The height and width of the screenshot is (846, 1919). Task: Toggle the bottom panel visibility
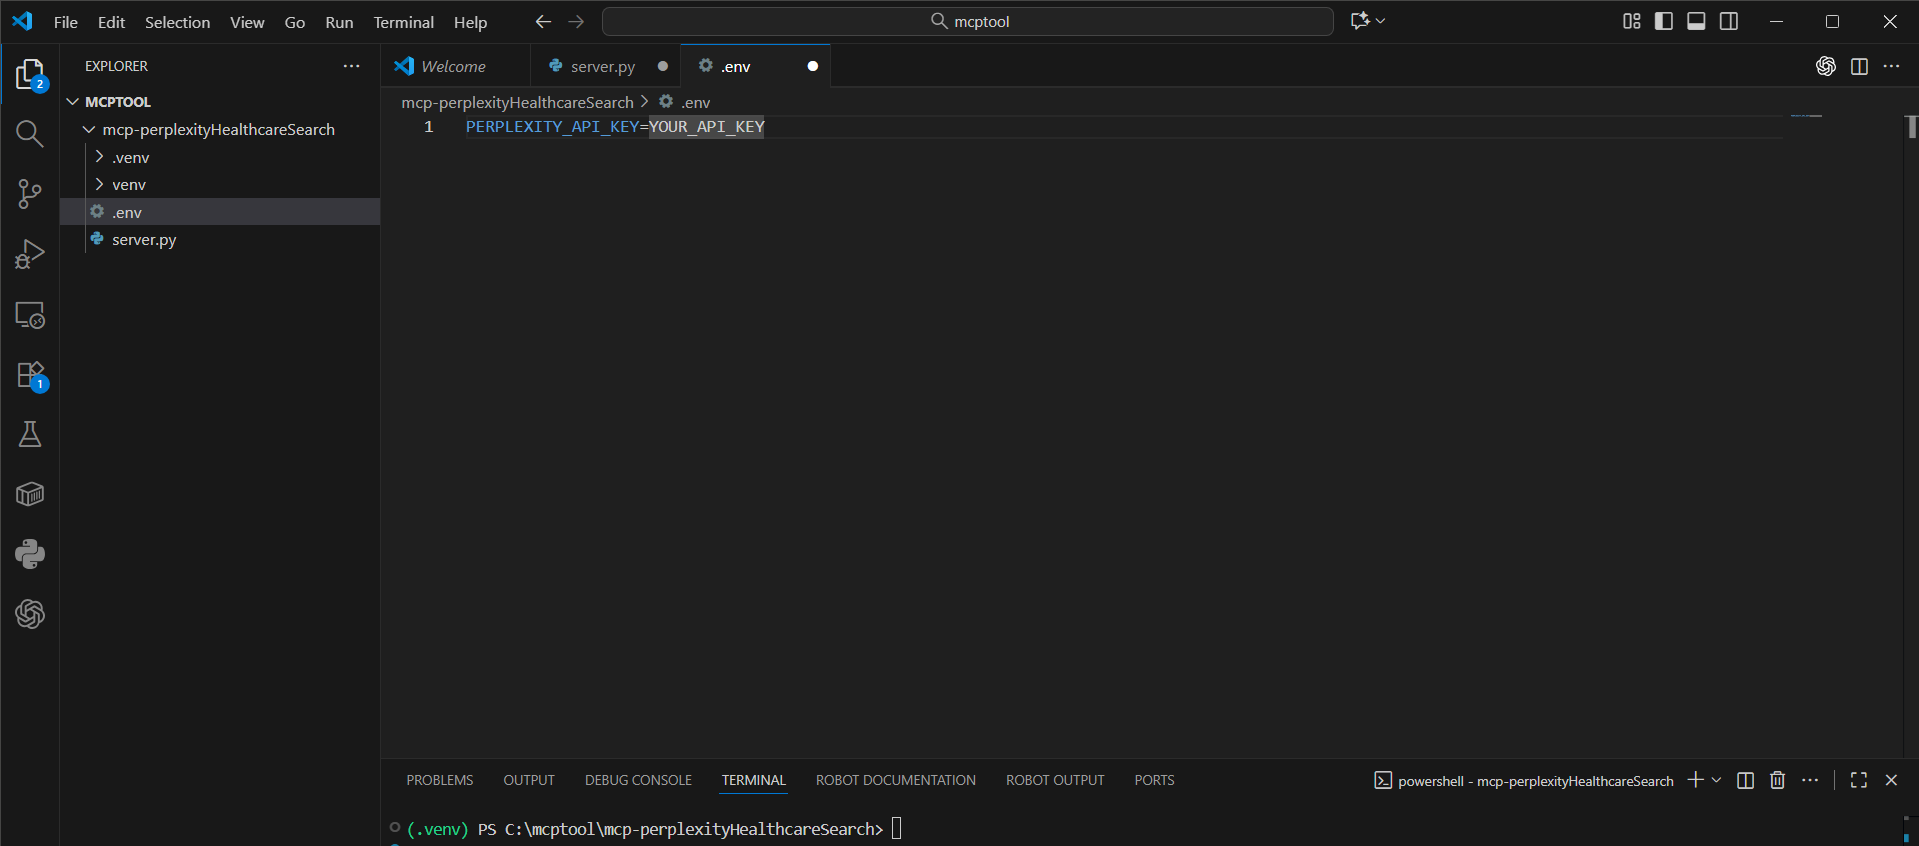click(x=1696, y=21)
